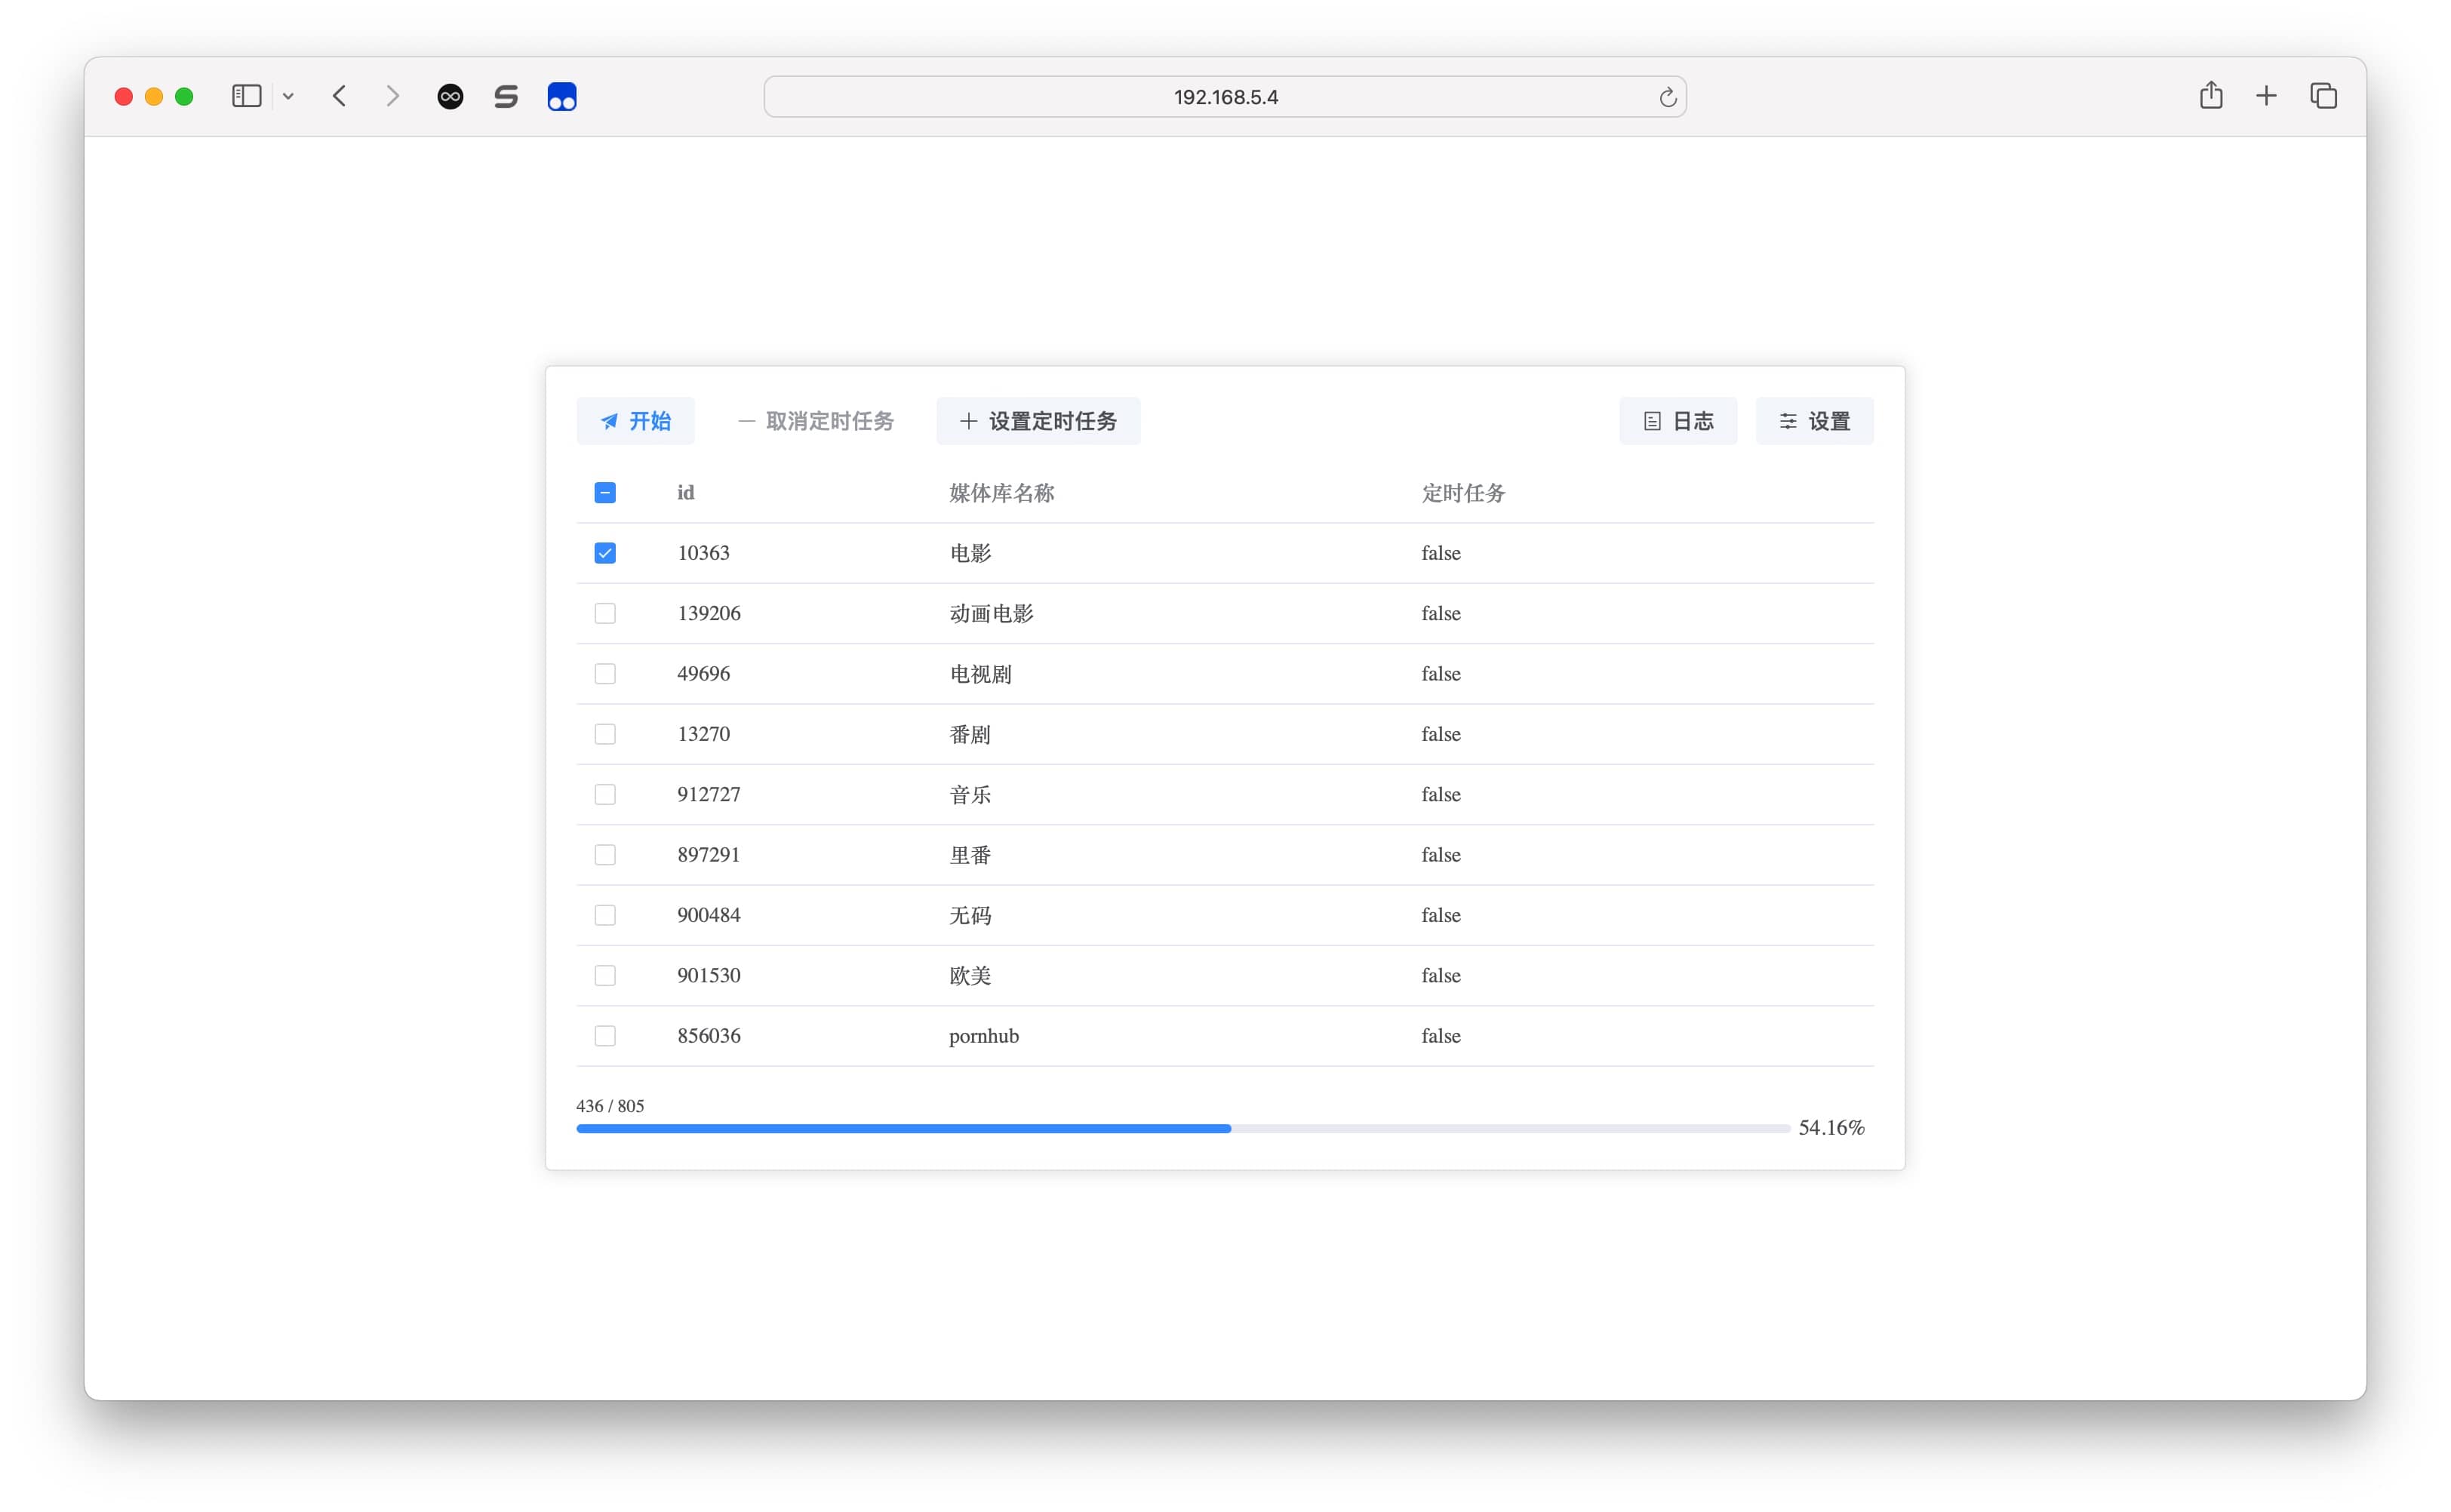Go forward with the forward arrow
2451x1512 pixels.
point(393,96)
